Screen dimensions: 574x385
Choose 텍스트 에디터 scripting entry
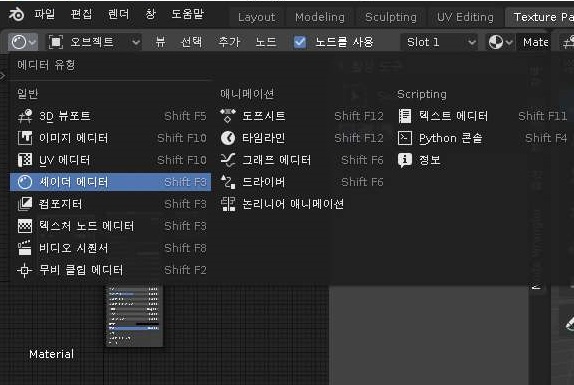tap(482, 116)
